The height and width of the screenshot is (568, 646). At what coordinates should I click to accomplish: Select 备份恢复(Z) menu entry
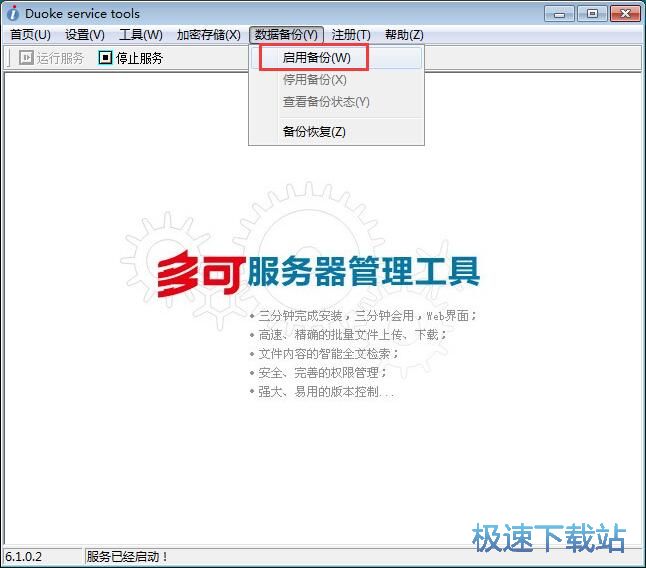pyautogui.click(x=336, y=132)
